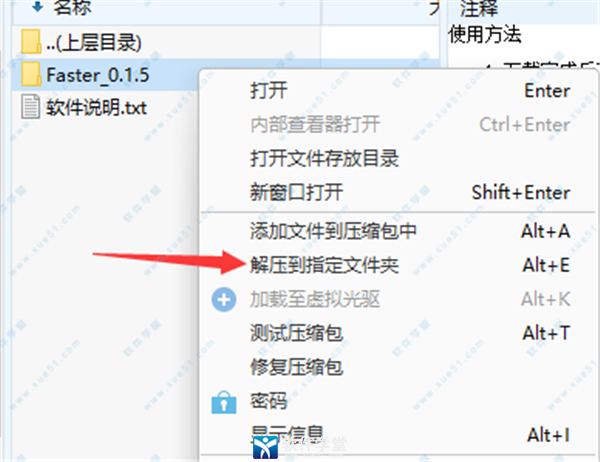Click the blue plus virtual drive icon
The height and width of the screenshot is (462, 600).
224,299
